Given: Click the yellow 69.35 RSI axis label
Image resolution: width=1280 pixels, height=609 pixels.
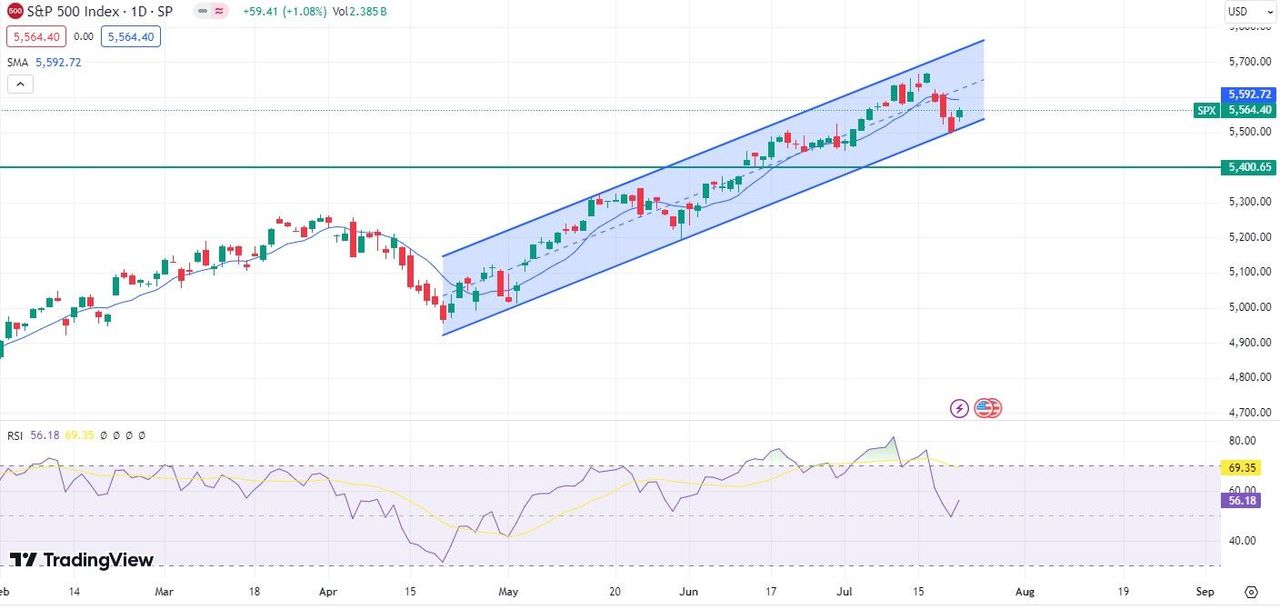Looking at the screenshot, I should tap(1241, 467).
